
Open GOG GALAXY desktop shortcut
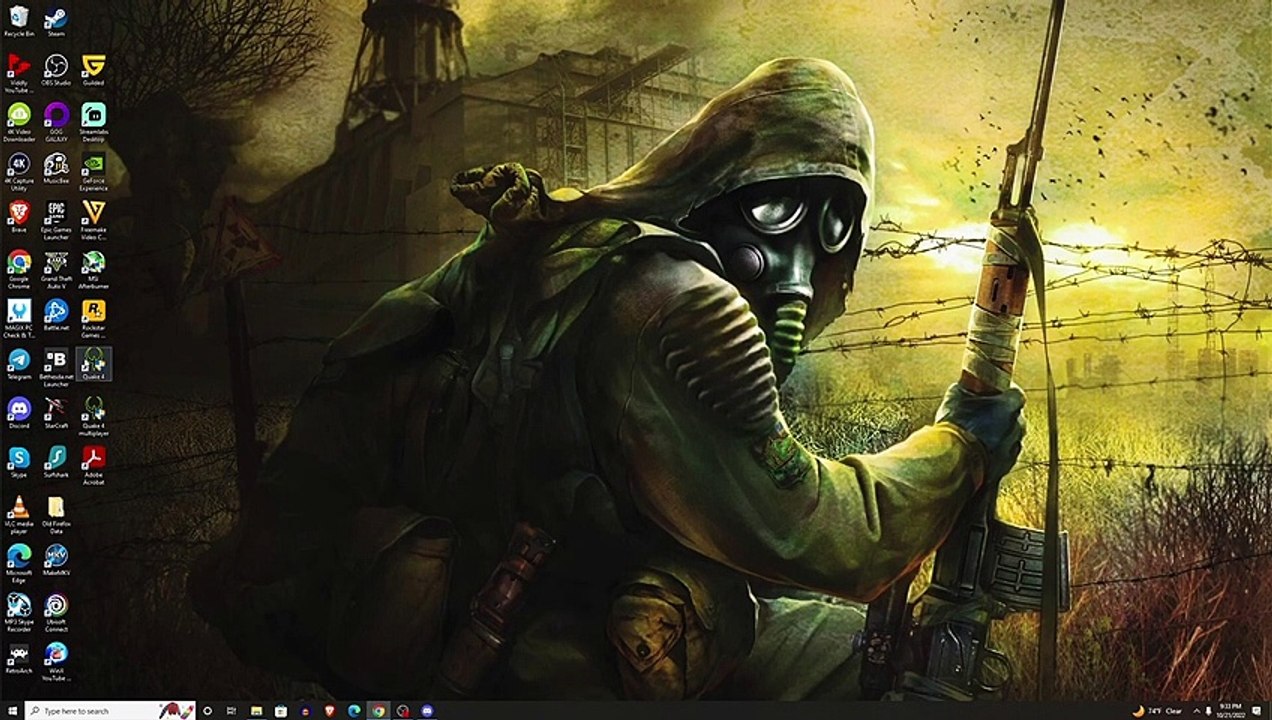[x=56, y=121]
